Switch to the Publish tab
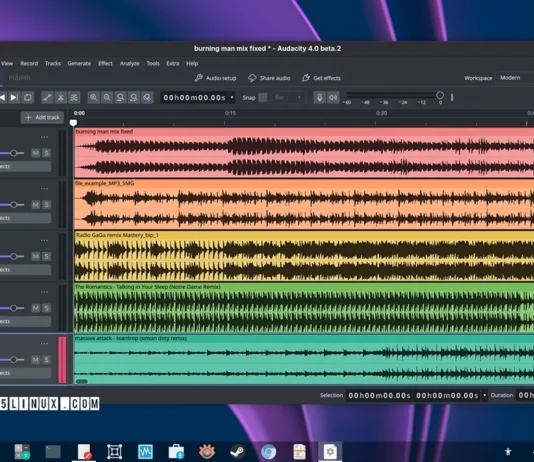The width and height of the screenshot is (534, 462). point(19,78)
